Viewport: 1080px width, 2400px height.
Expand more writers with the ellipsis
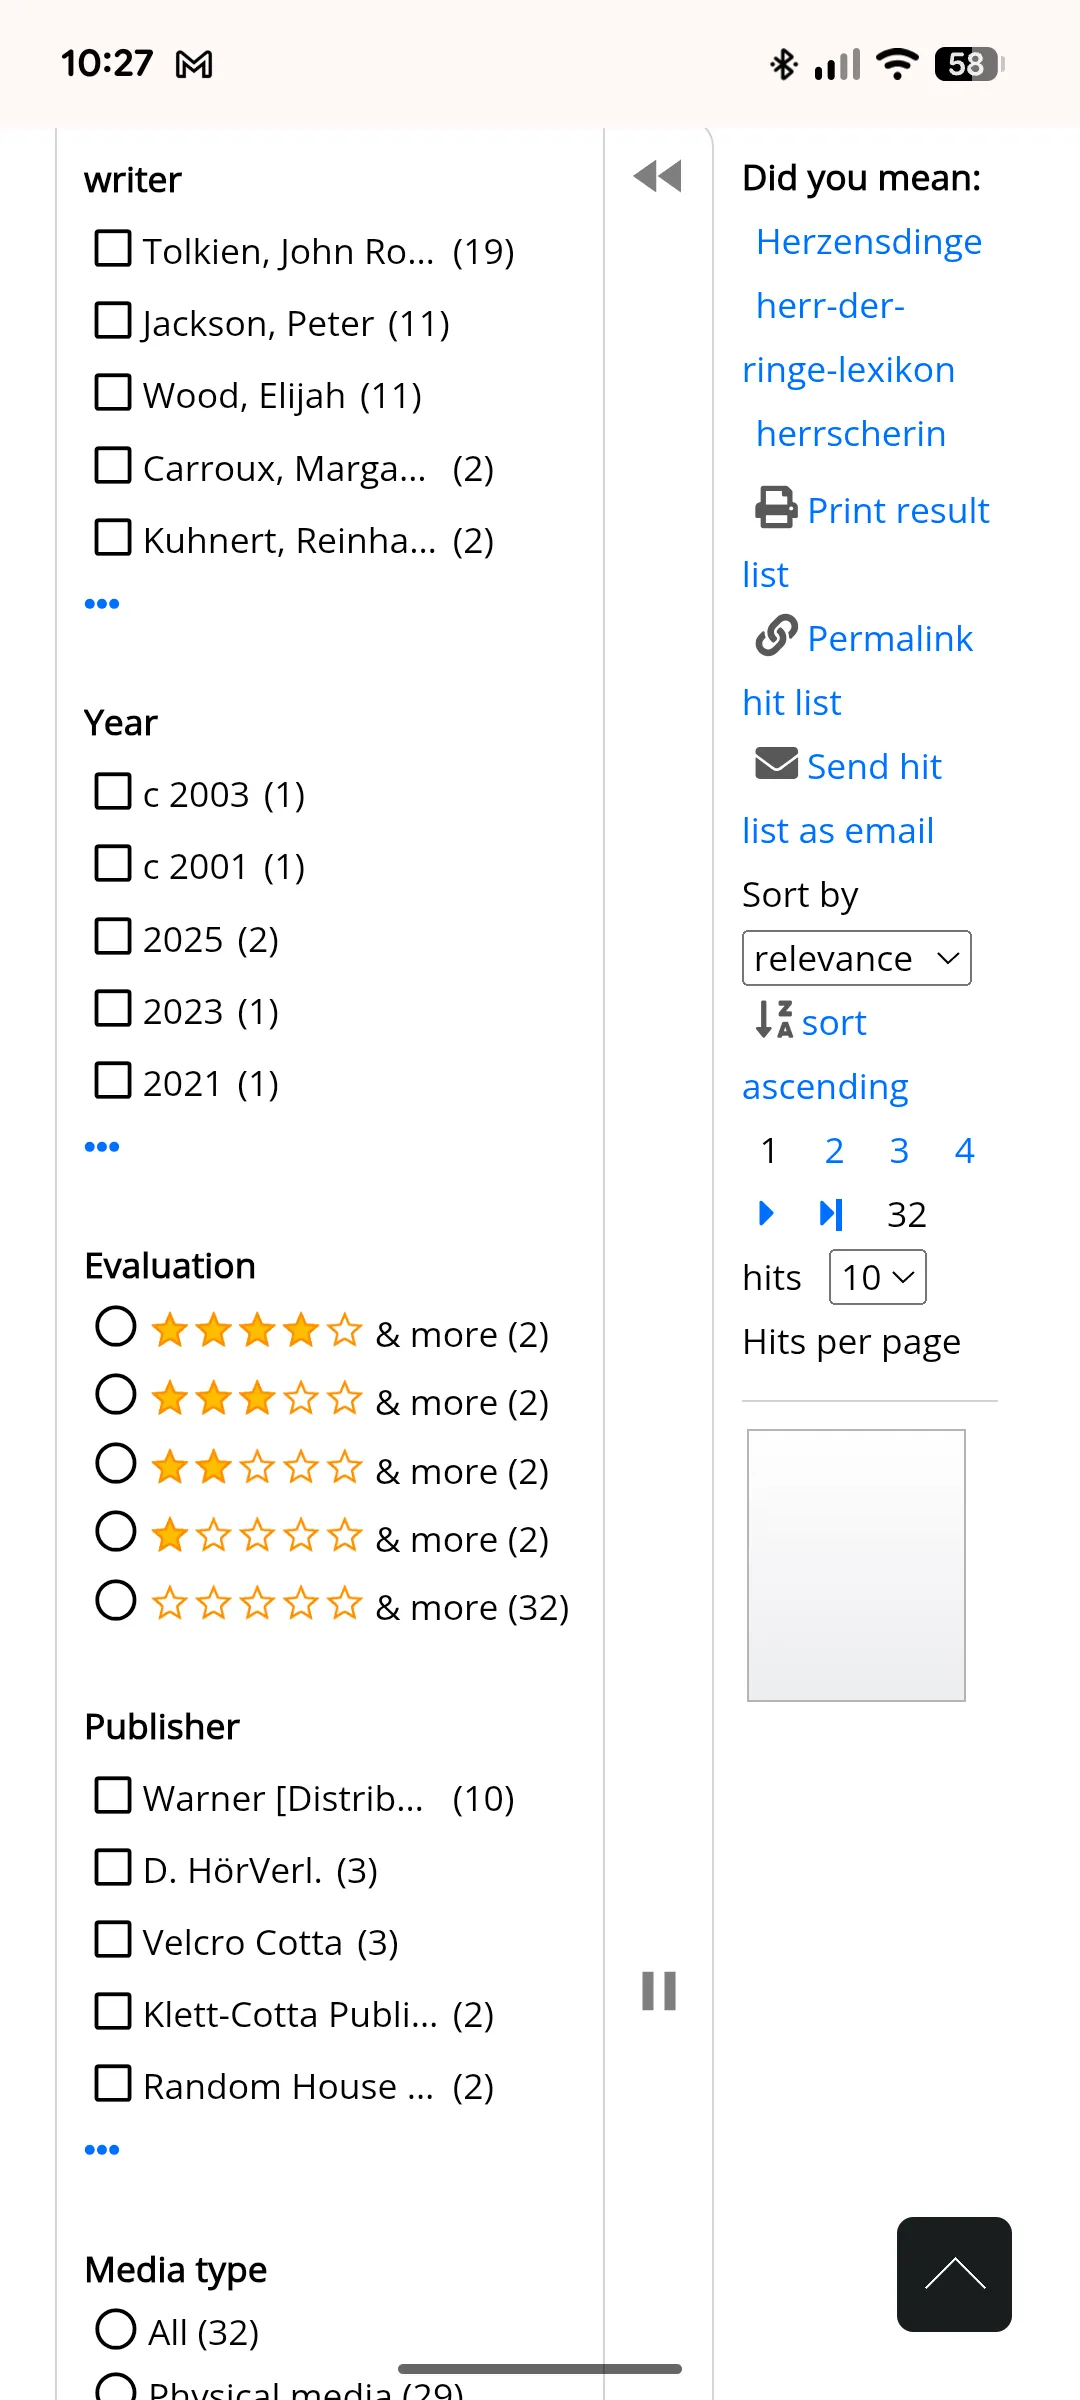pyautogui.click(x=102, y=602)
